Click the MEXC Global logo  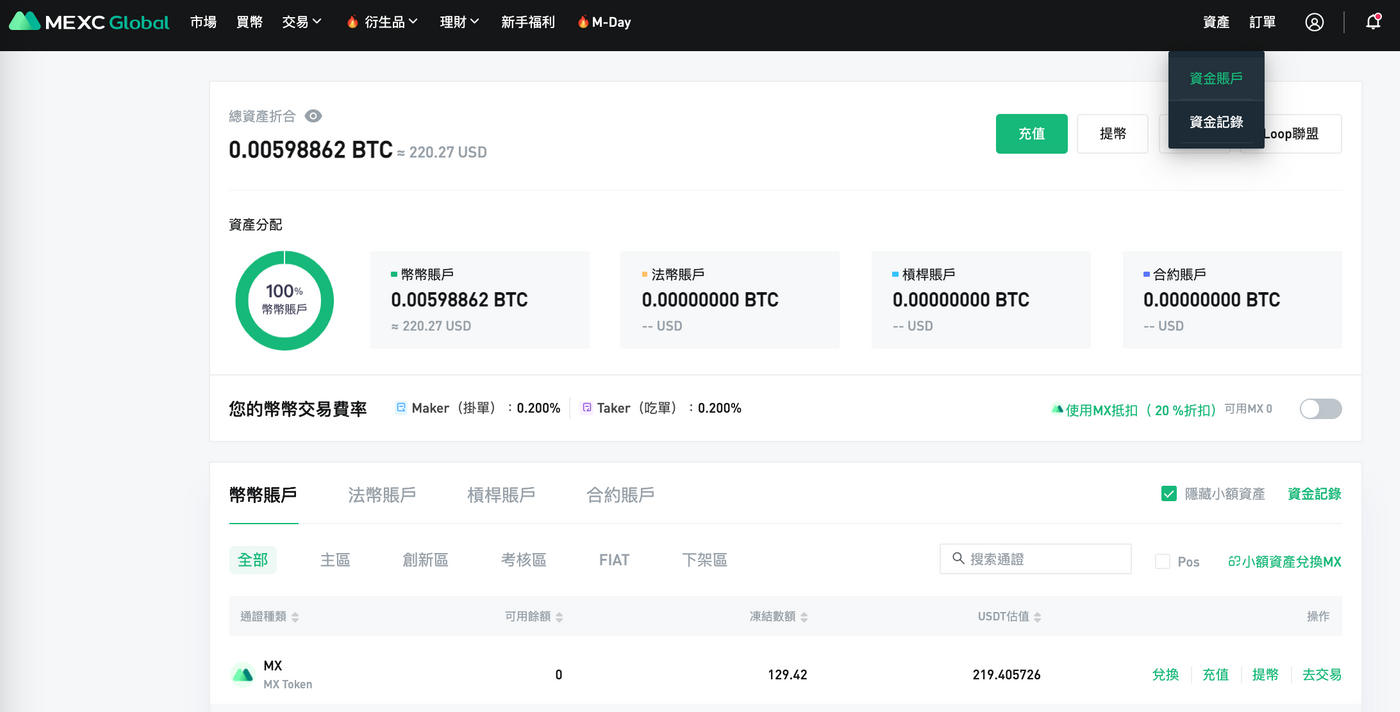pos(89,22)
